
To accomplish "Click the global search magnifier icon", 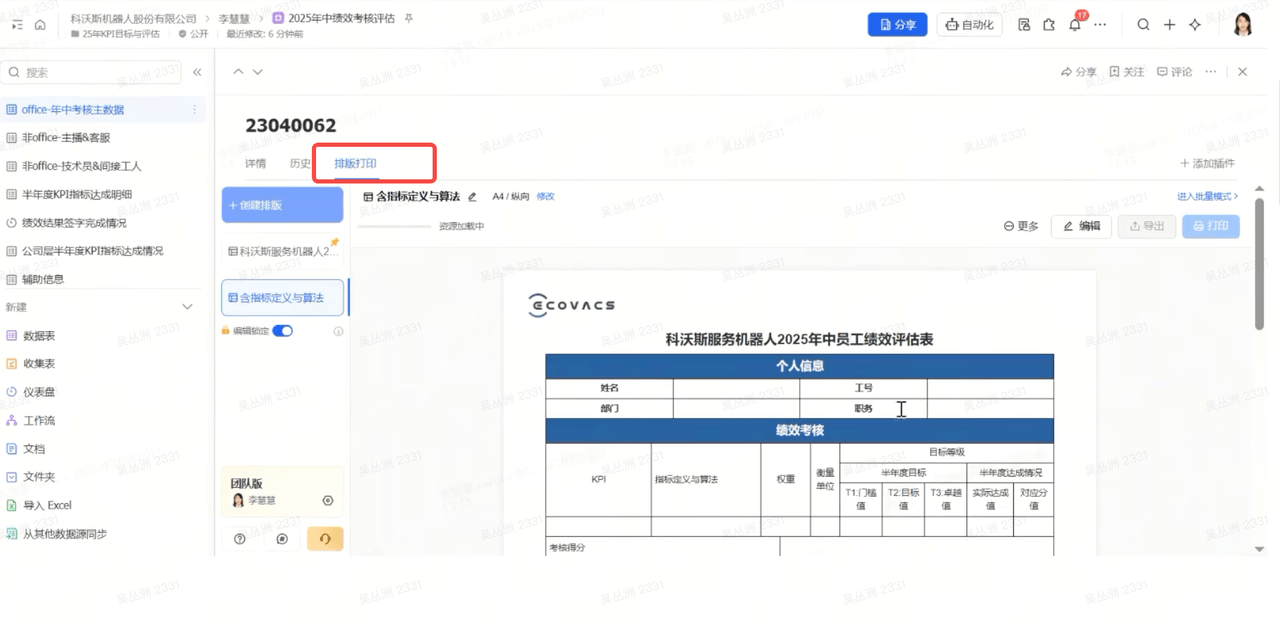I will click(1143, 25).
